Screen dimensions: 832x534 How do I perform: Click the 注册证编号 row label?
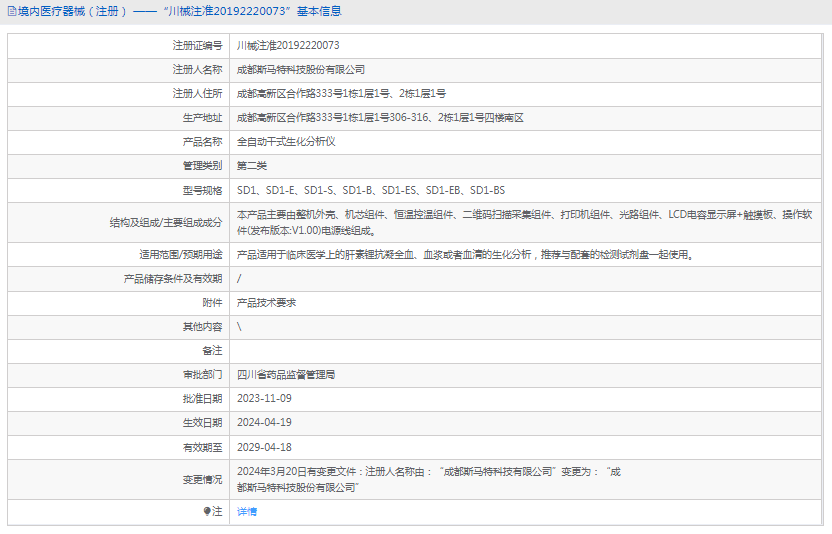coord(197,46)
